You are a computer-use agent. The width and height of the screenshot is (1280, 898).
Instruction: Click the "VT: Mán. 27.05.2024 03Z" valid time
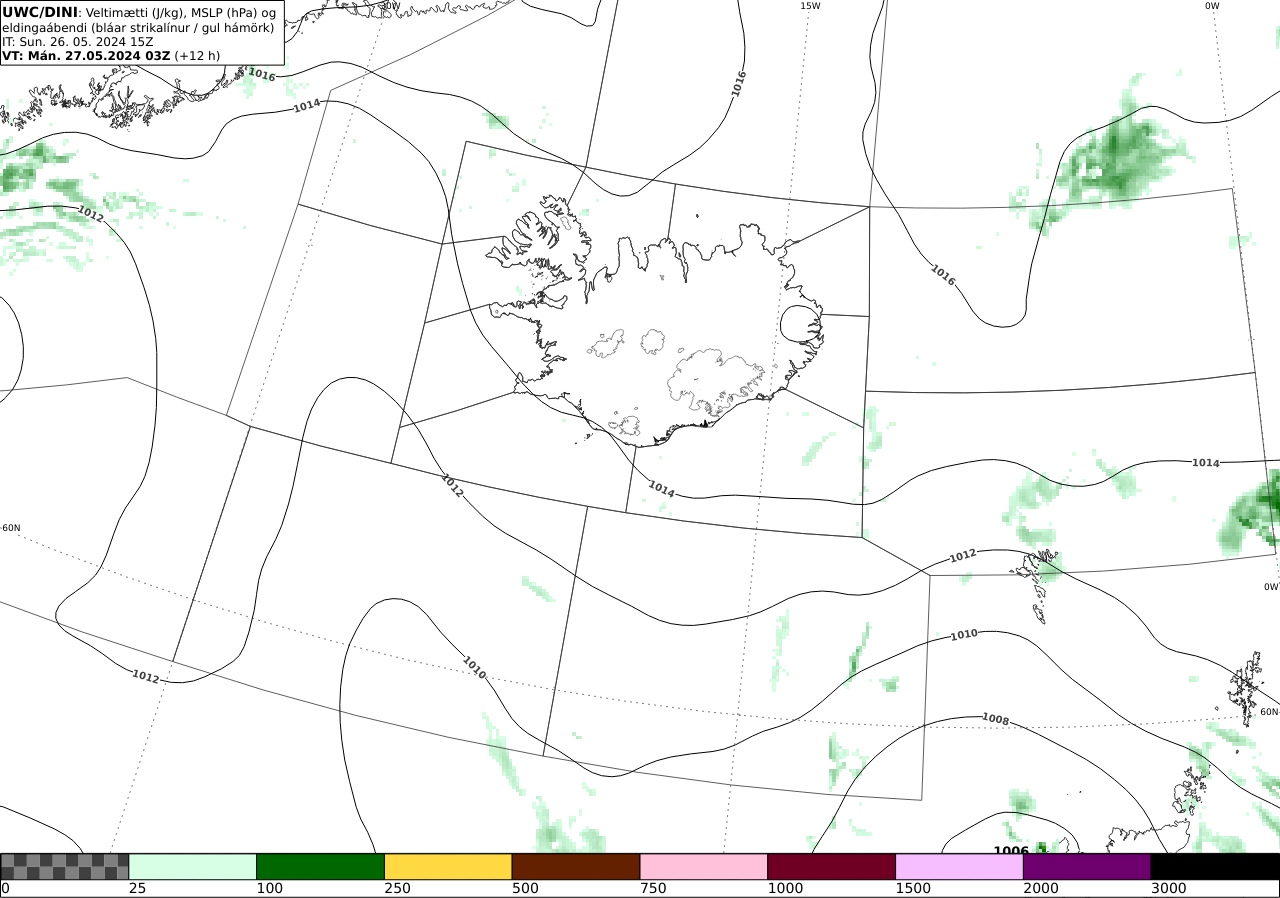click(86, 55)
